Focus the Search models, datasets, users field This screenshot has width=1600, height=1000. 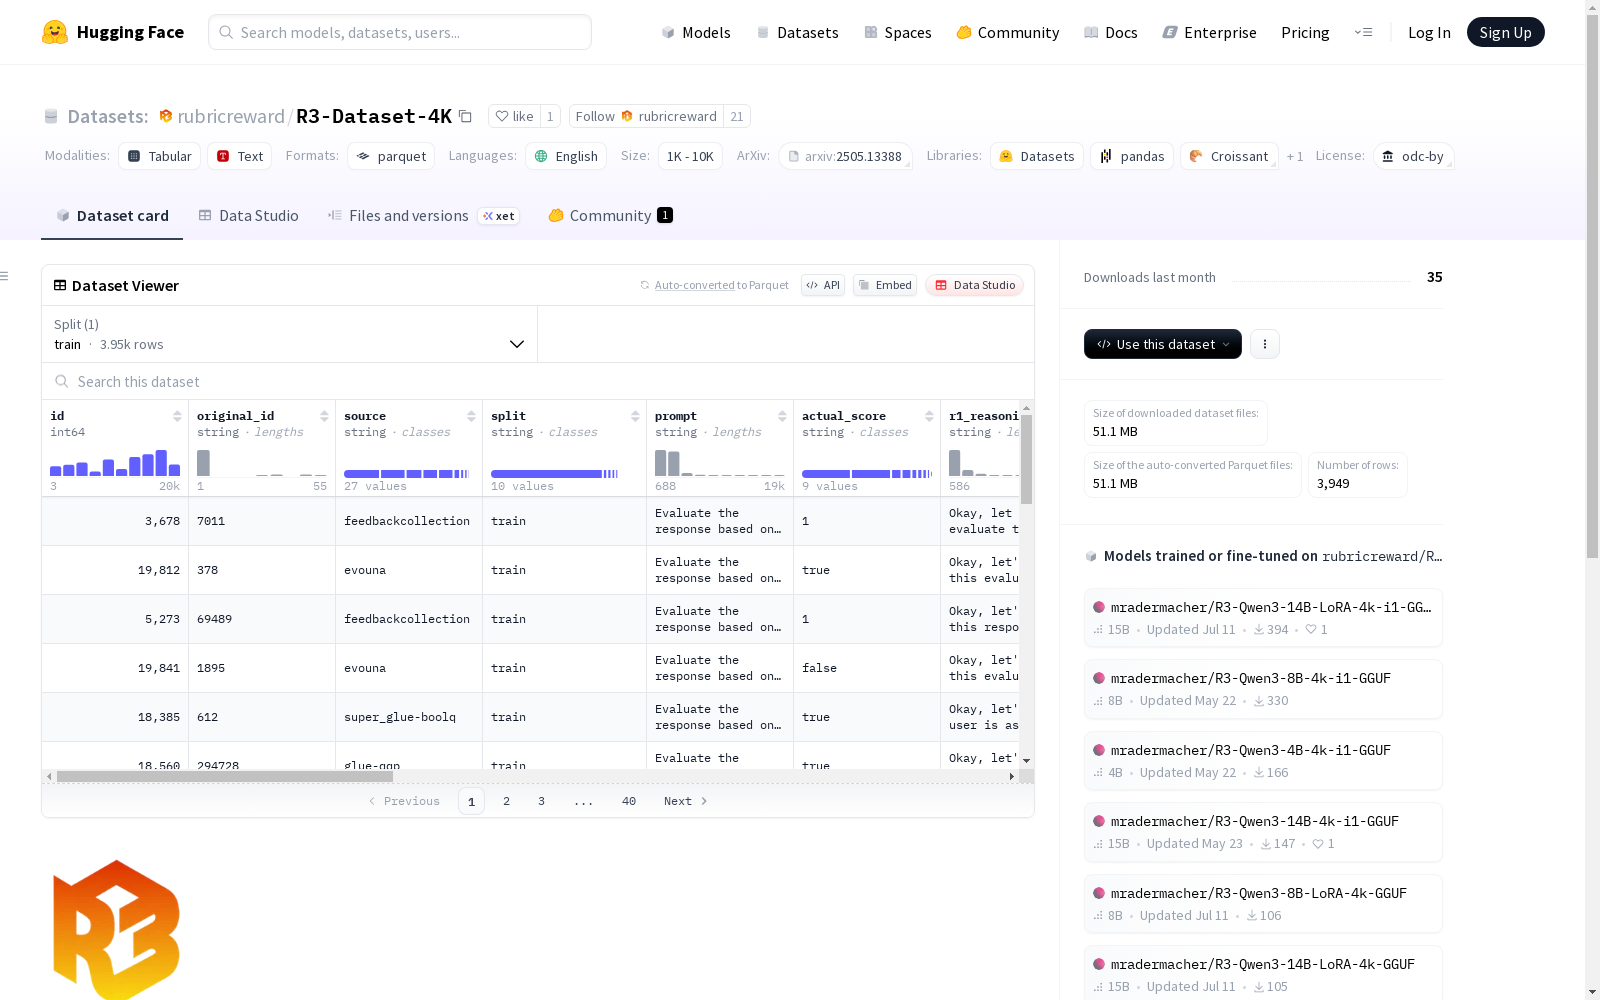click(x=400, y=32)
